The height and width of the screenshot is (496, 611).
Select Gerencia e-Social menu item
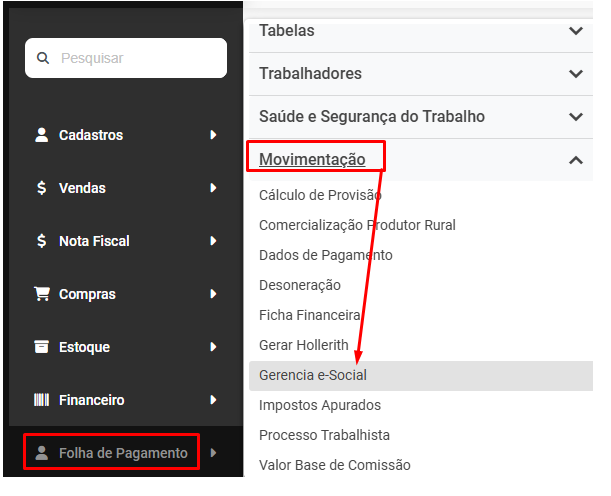[x=313, y=375]
